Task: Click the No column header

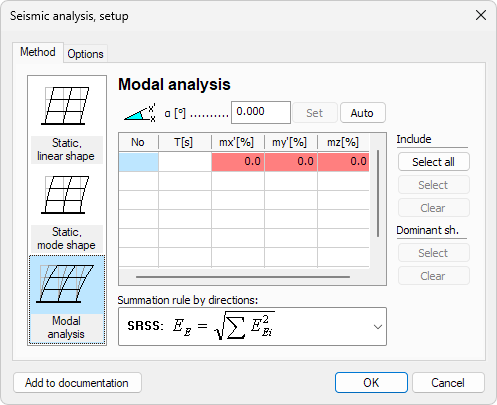Action: coord(138,142)
